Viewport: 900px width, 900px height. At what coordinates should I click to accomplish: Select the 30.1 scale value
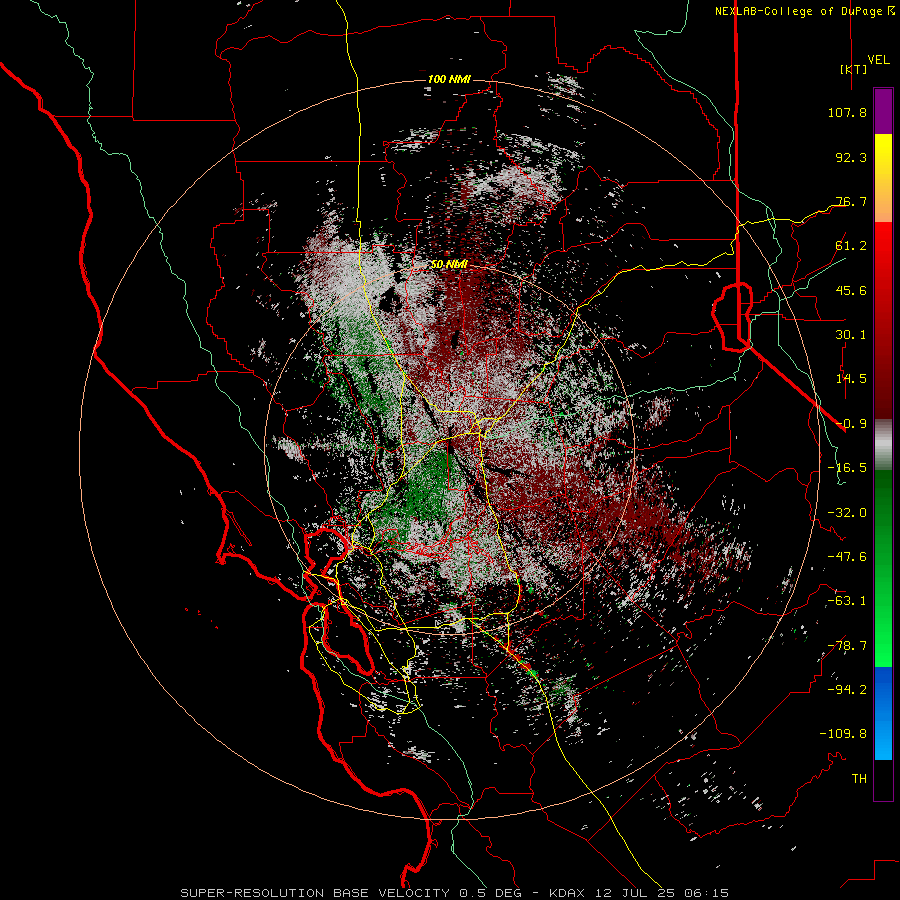851,335
